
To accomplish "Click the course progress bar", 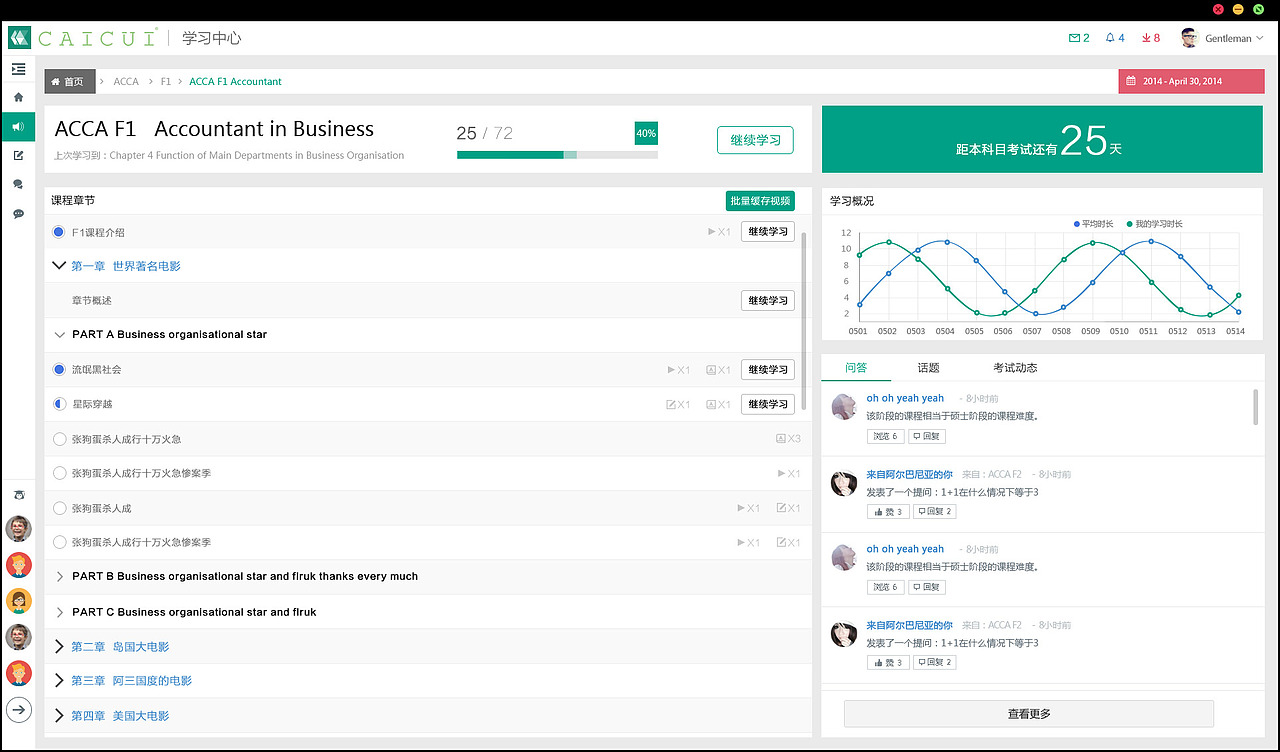I will click(x=557, y=155).
